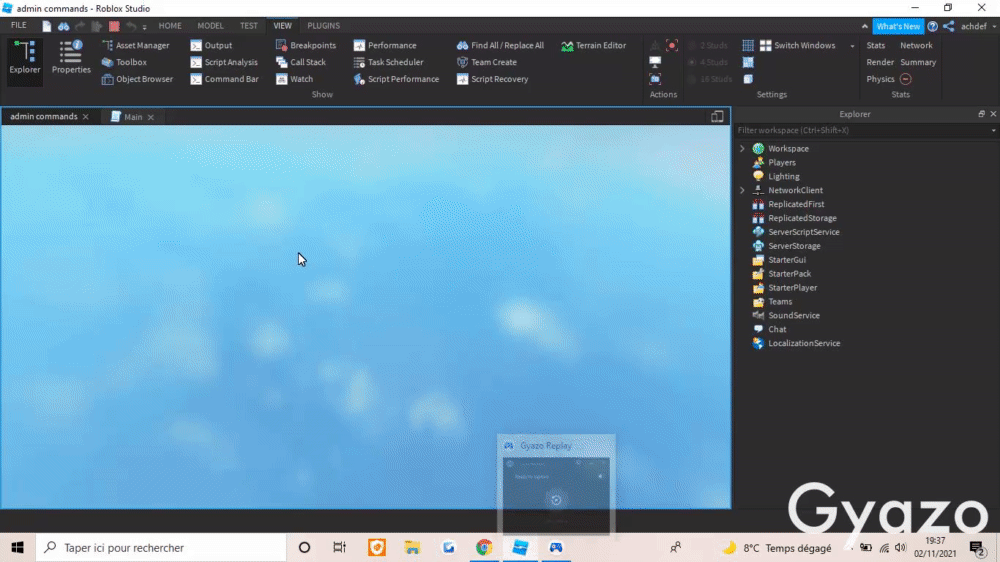Open Script Performance
The image size is (1000, 562).
[396, 79]
